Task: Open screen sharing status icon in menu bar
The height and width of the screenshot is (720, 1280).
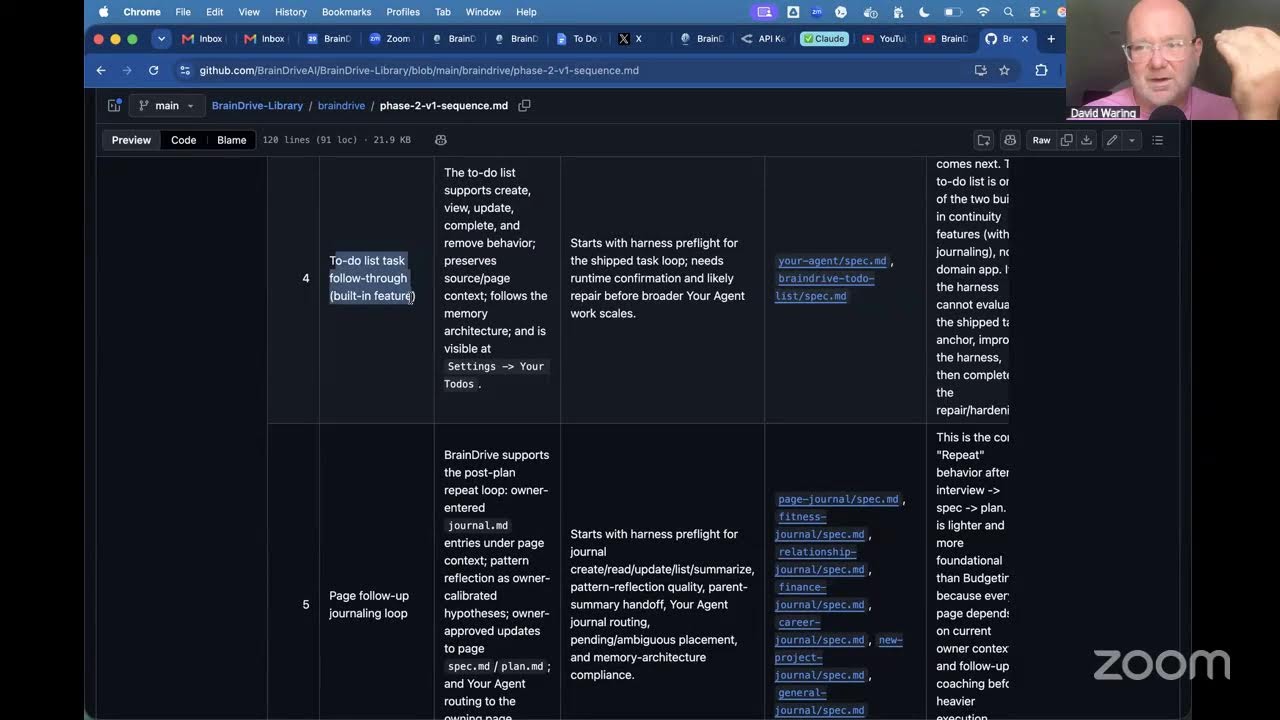Action: click(765, 12)
